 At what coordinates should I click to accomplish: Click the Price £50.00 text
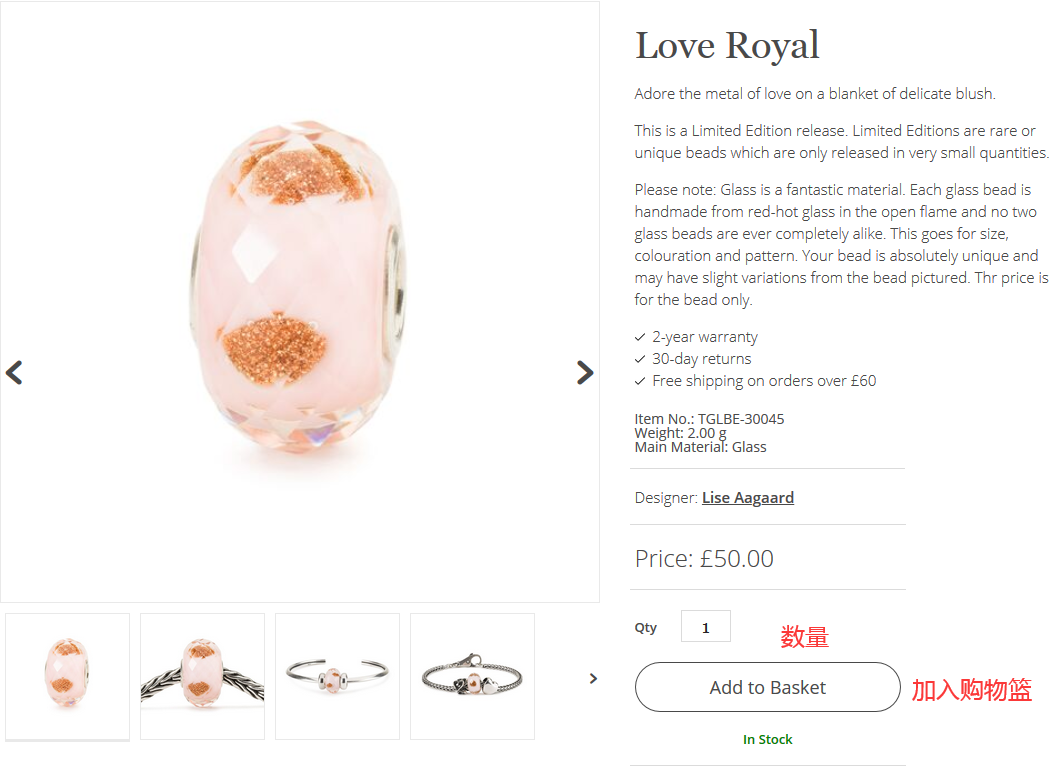tap(704, 558)
